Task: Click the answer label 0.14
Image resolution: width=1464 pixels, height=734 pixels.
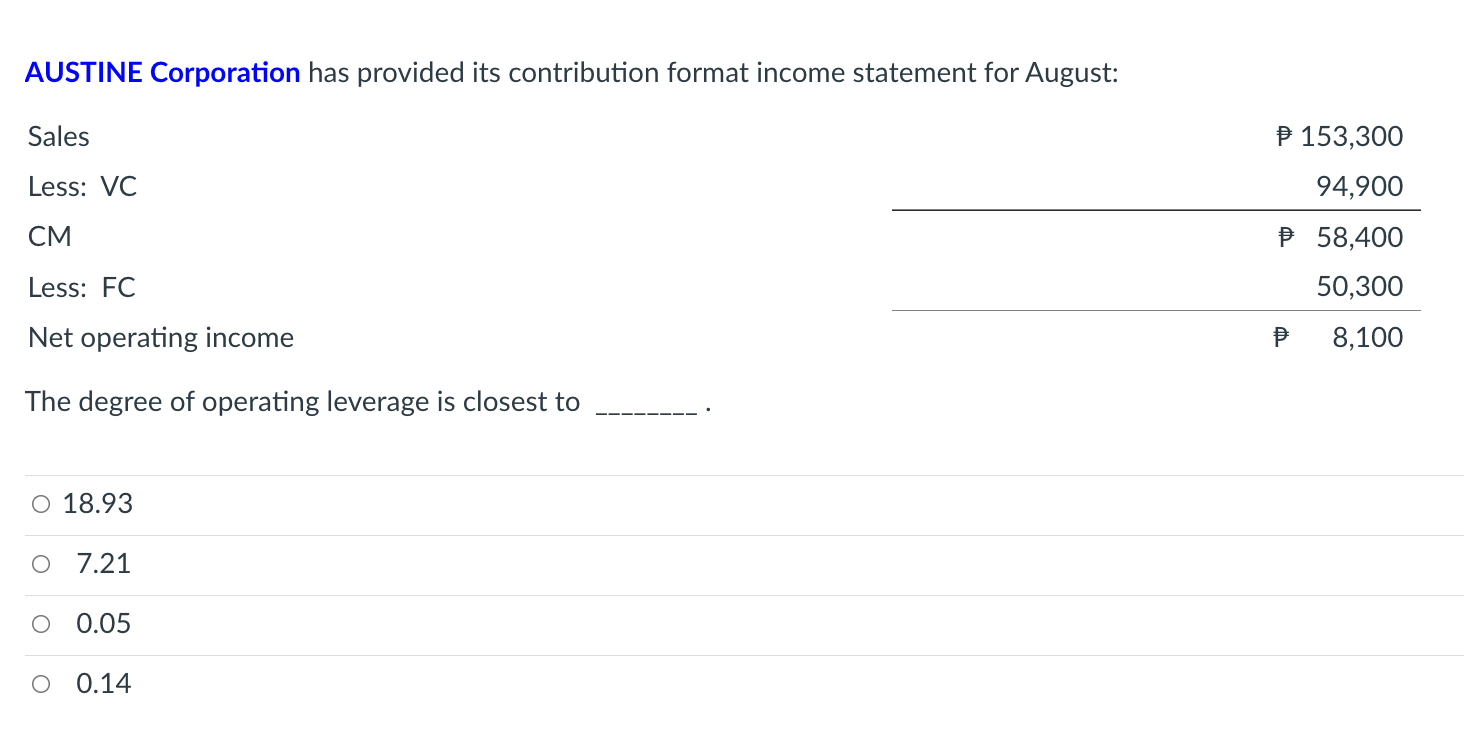Action: (104, 683)
